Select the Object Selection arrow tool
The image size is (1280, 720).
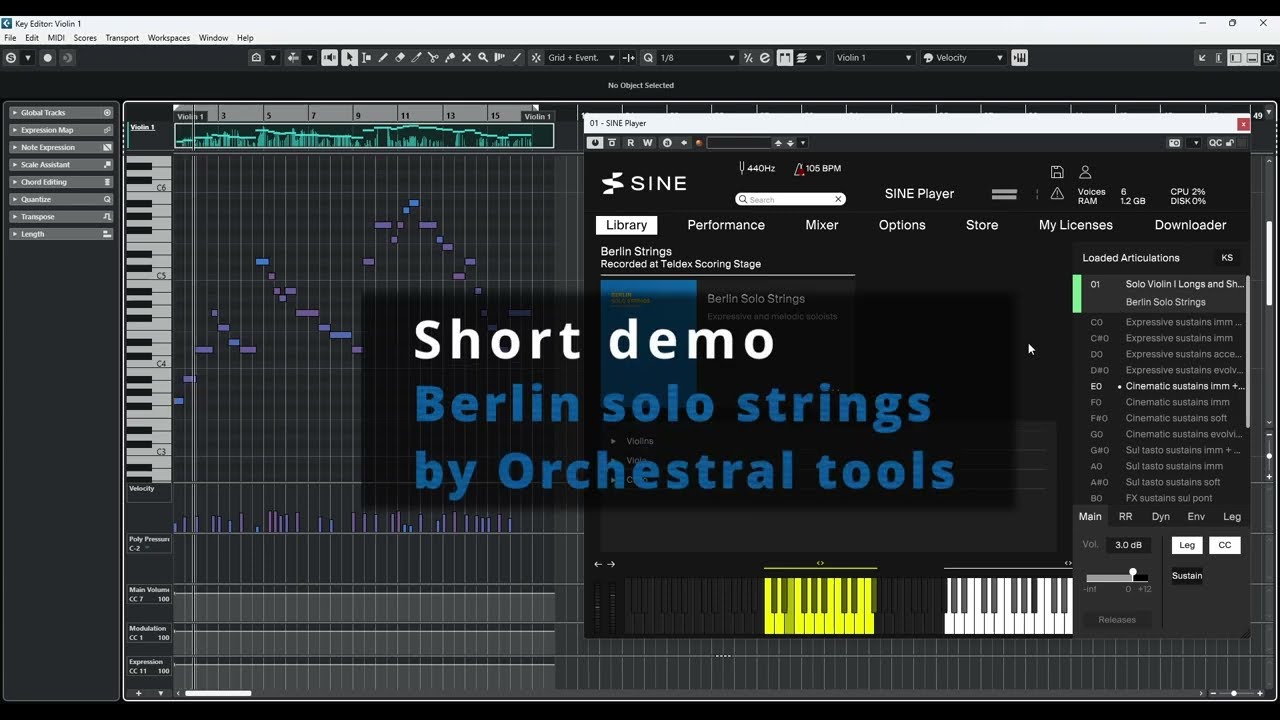[349, 58]
